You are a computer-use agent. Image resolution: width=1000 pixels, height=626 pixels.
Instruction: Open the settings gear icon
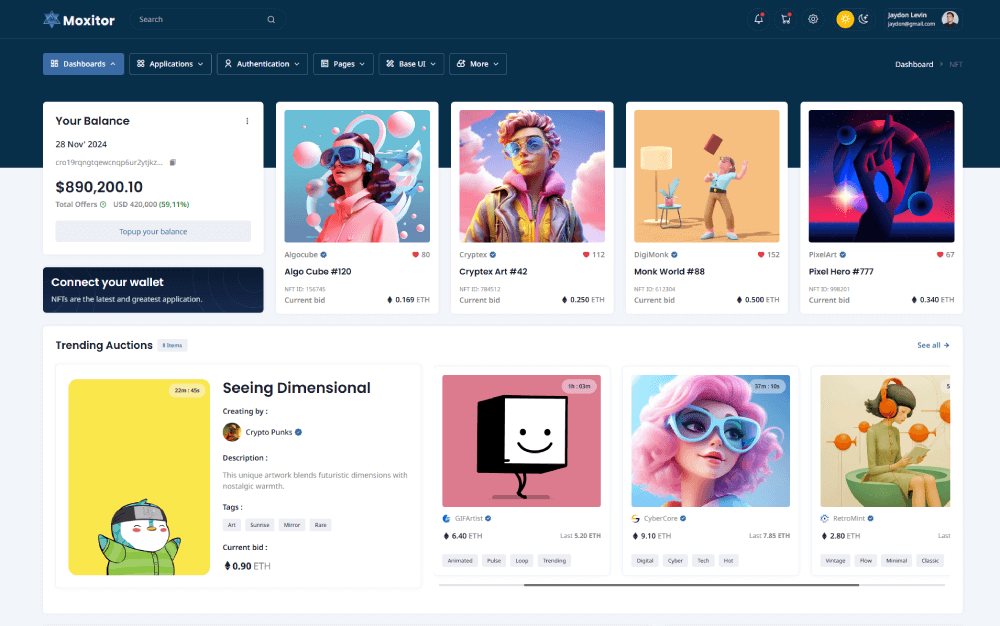point(813,19)
